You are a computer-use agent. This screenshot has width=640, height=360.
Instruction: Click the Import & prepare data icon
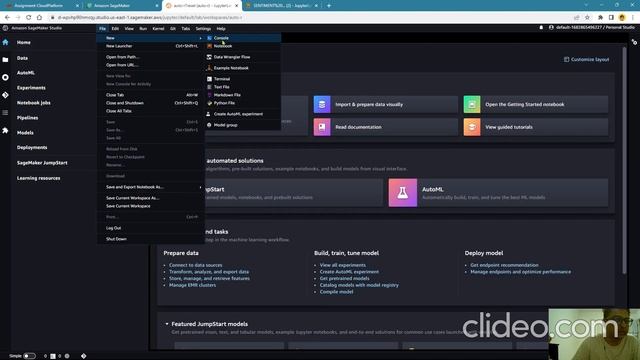tap(322, 104)
